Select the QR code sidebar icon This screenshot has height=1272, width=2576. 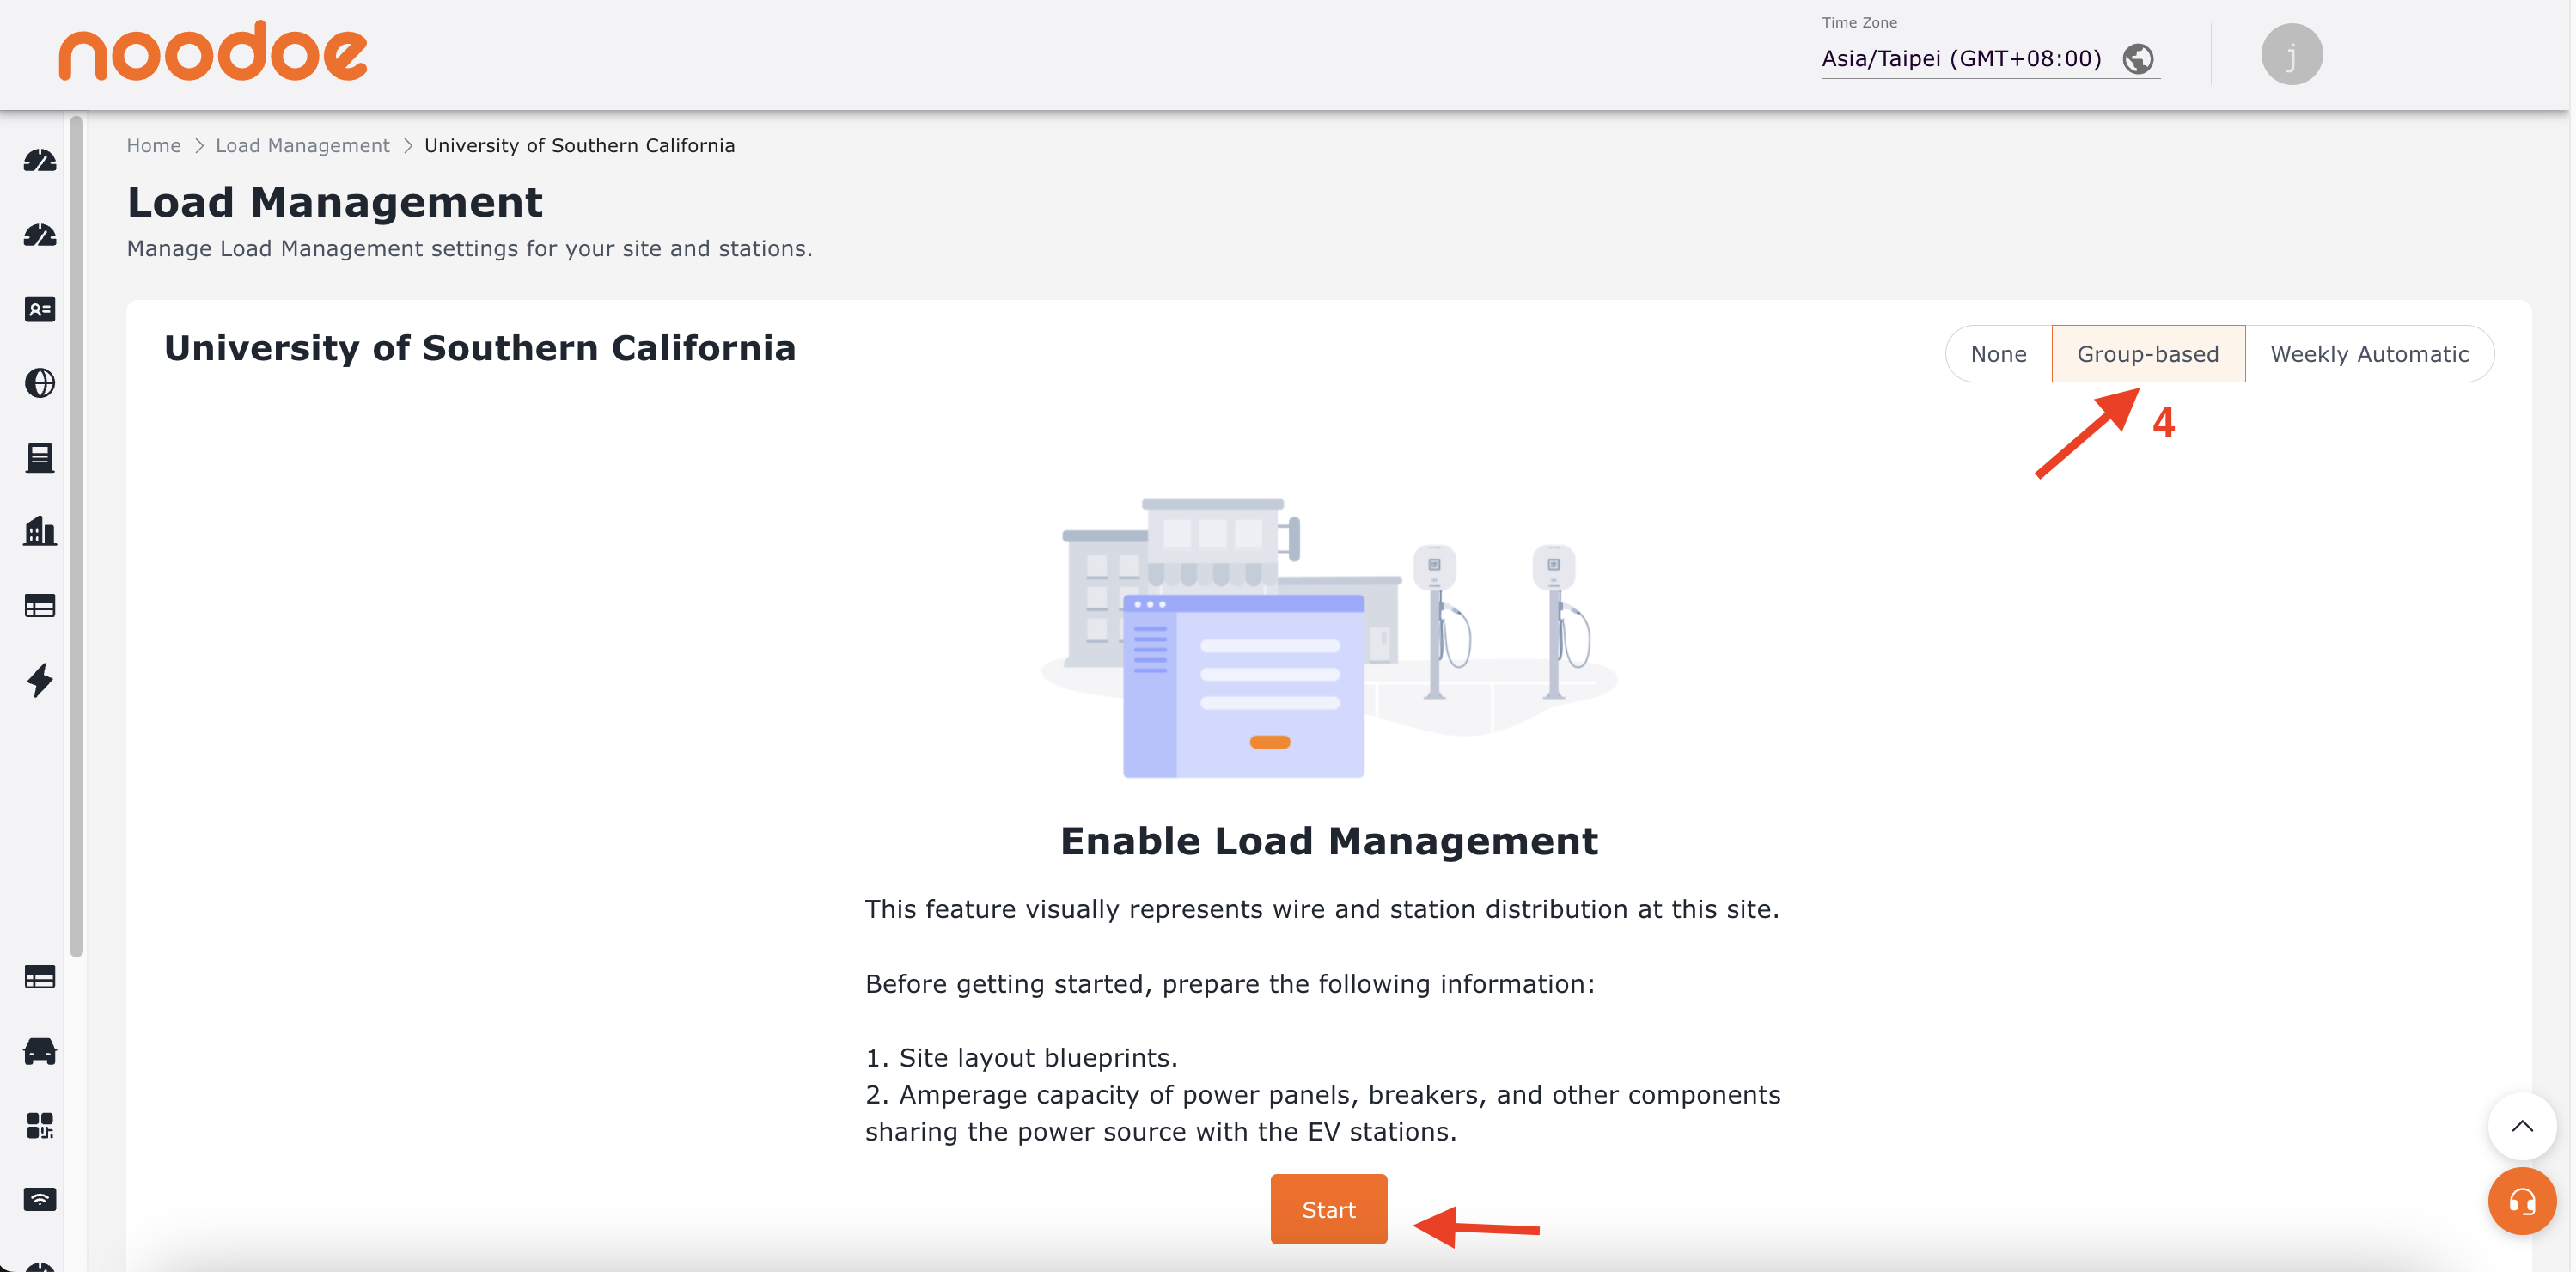(40, 1126)
